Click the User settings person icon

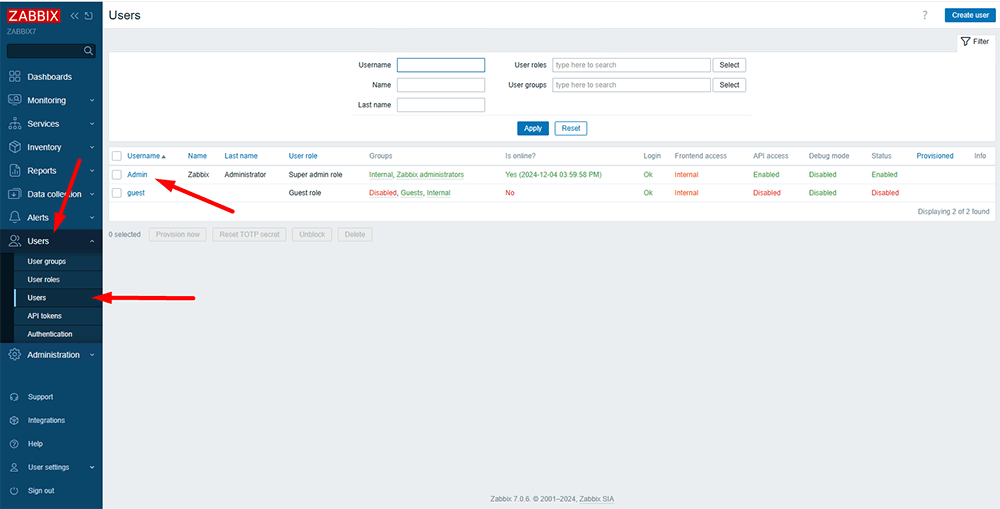[x=15, y=467]
